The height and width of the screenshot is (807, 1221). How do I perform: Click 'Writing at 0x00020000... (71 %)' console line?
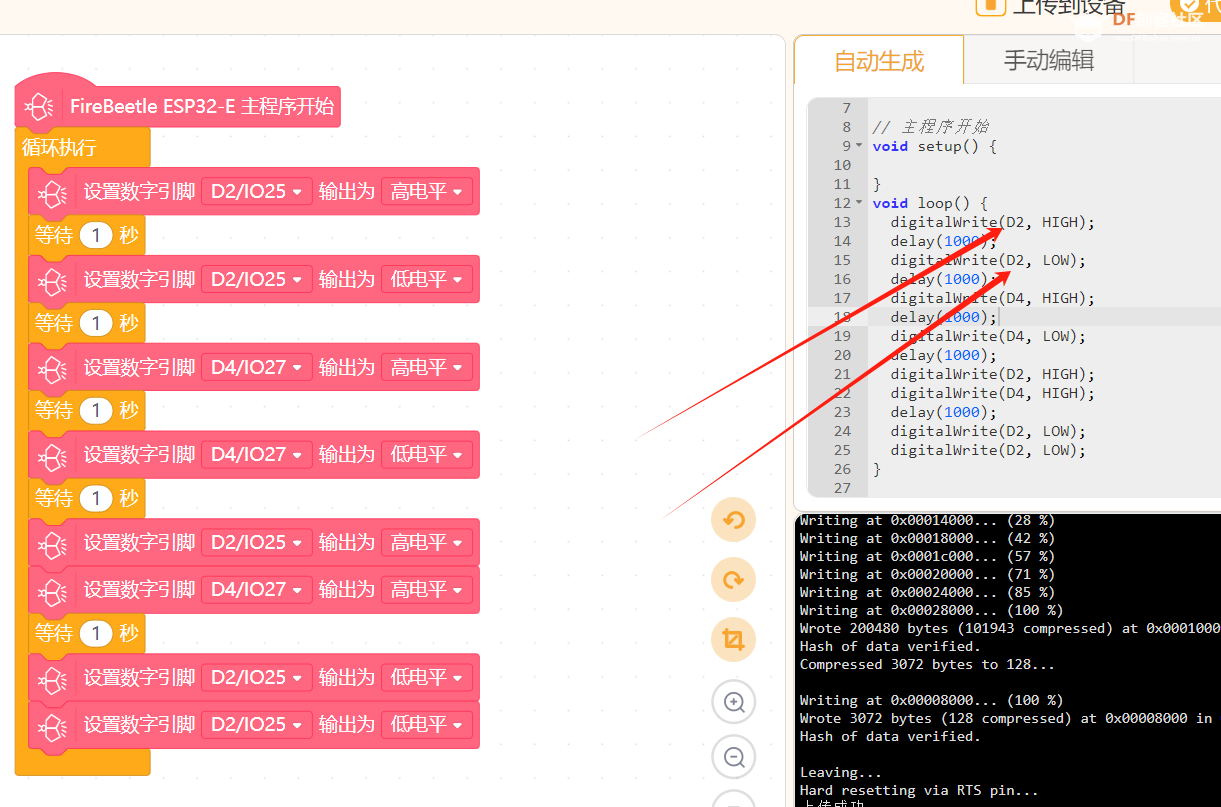[927, 574]
